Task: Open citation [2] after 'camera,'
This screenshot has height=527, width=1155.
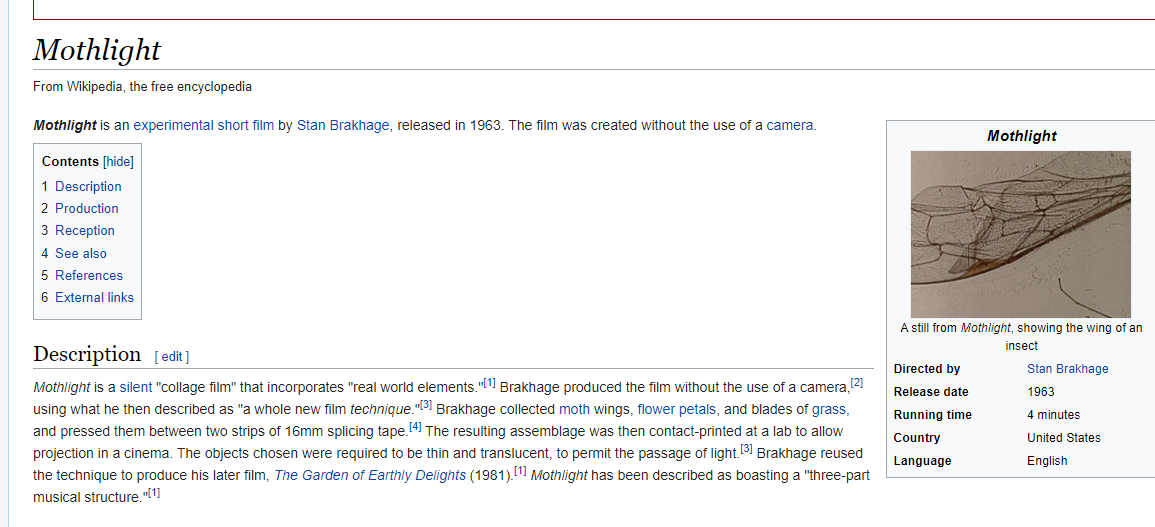Action: (x=857, y=383)
